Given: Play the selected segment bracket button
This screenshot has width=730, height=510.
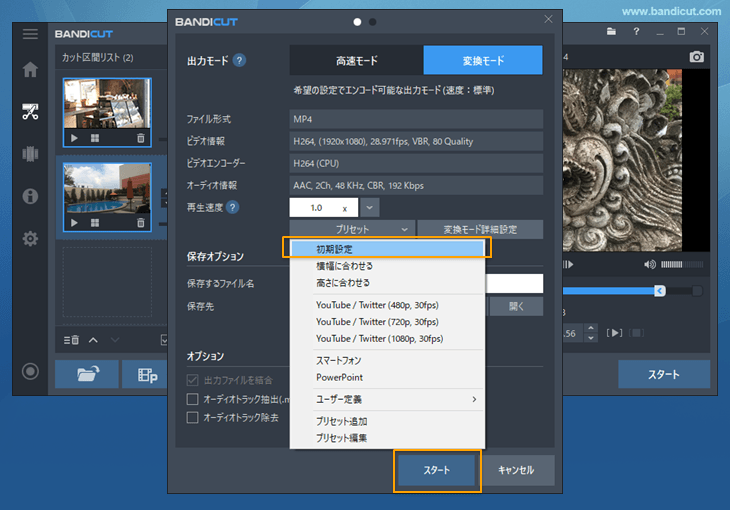Looking at the screenshot, I should 615,333.
